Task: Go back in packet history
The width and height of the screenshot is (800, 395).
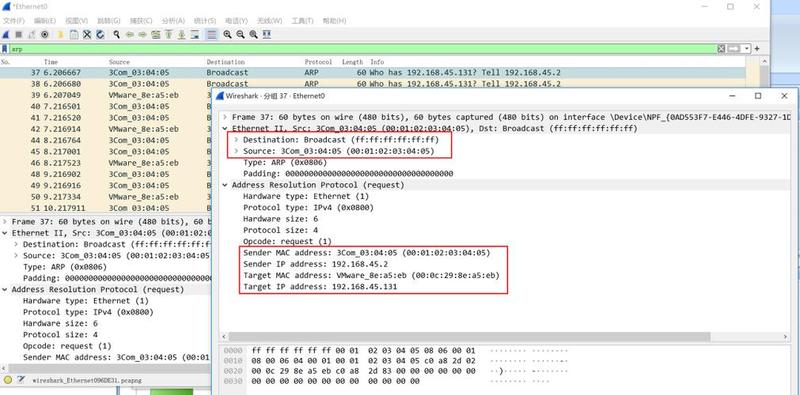Action: pos(130,35)
